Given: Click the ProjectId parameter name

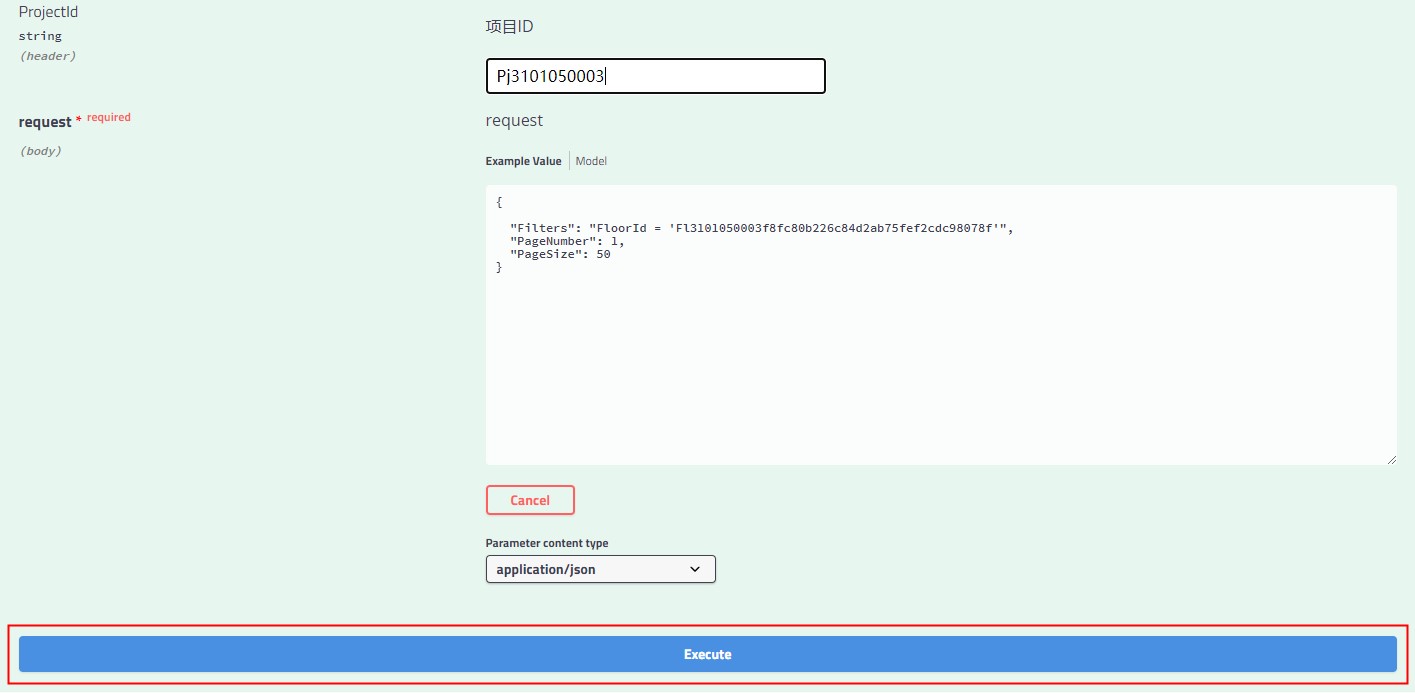Looking at the screenshot, I should [48, 13].
